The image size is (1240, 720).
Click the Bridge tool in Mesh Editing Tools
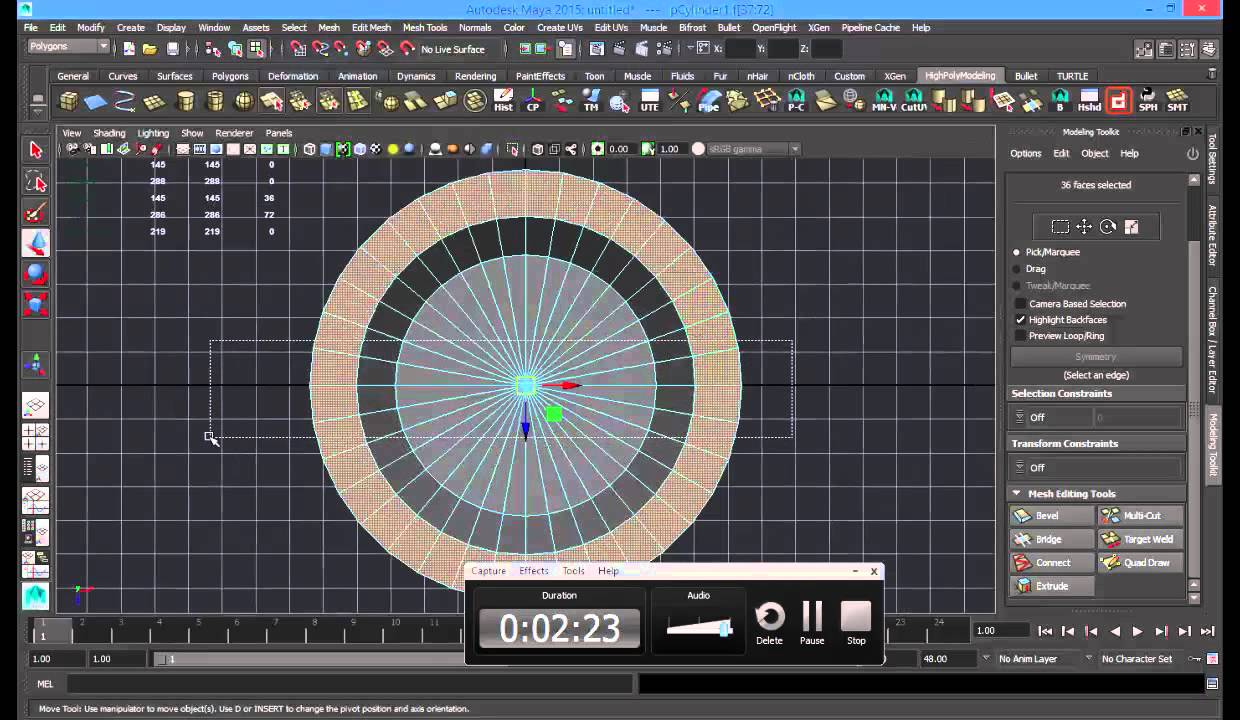click(1052, 539)
